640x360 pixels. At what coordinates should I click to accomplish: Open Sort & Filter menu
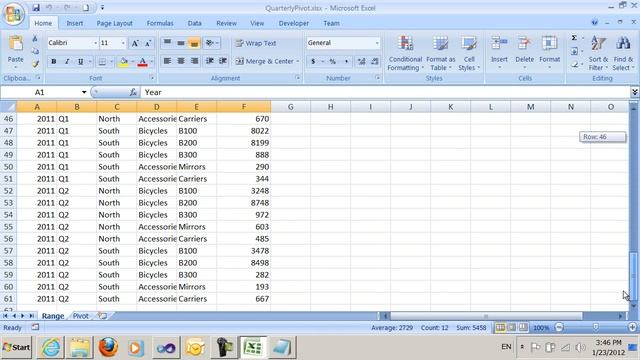click(x=598, y=53)
